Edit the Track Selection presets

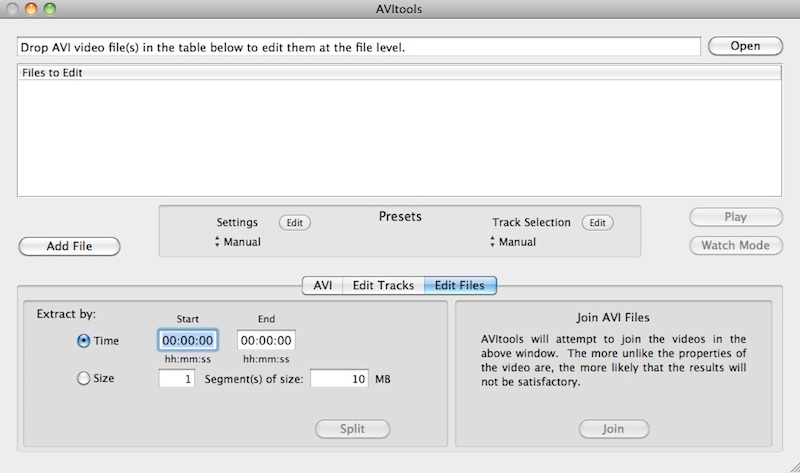[597, 223]
